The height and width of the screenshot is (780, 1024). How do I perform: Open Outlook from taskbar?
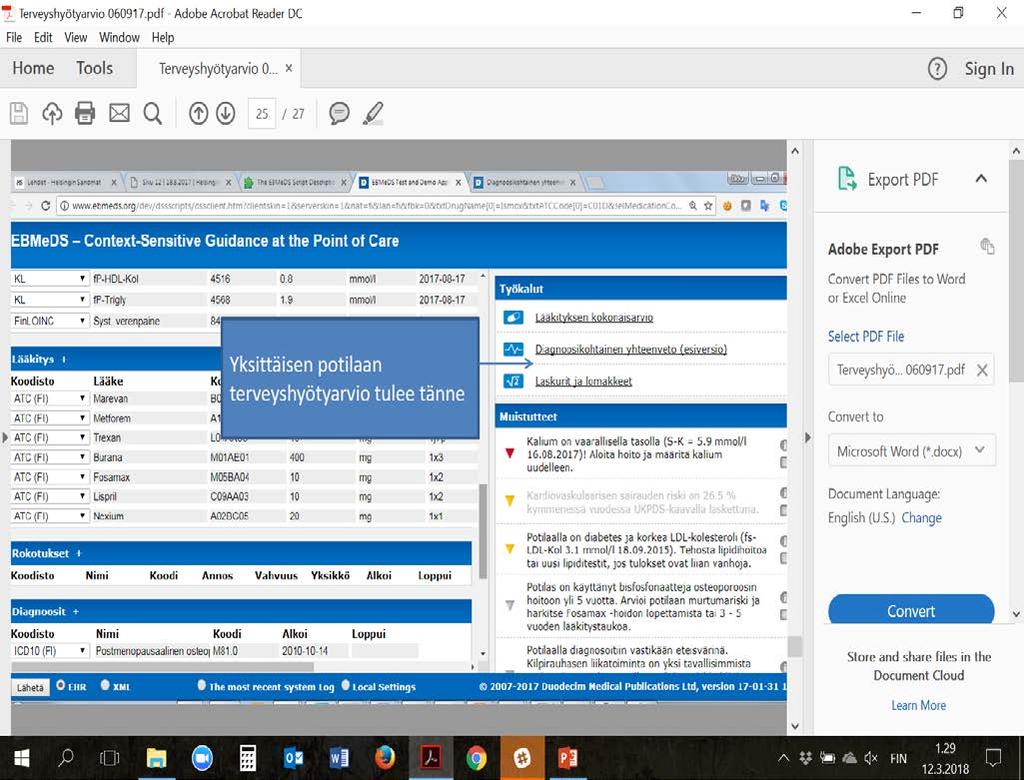coord(293,758)
